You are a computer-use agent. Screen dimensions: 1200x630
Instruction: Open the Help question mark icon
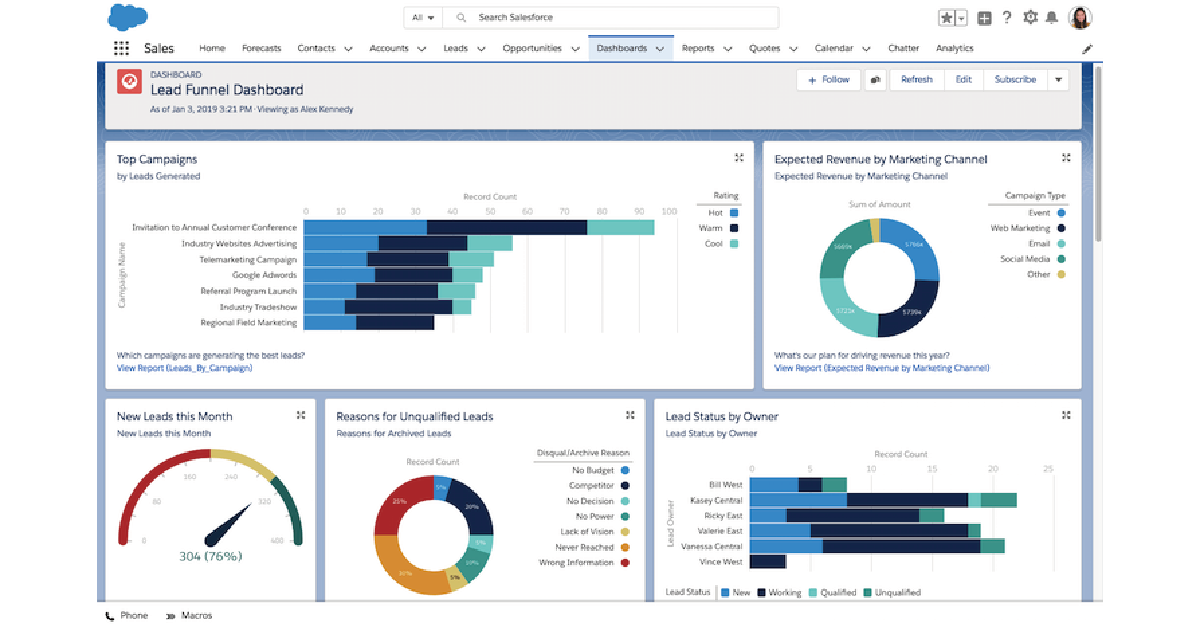click(1007, 17)
